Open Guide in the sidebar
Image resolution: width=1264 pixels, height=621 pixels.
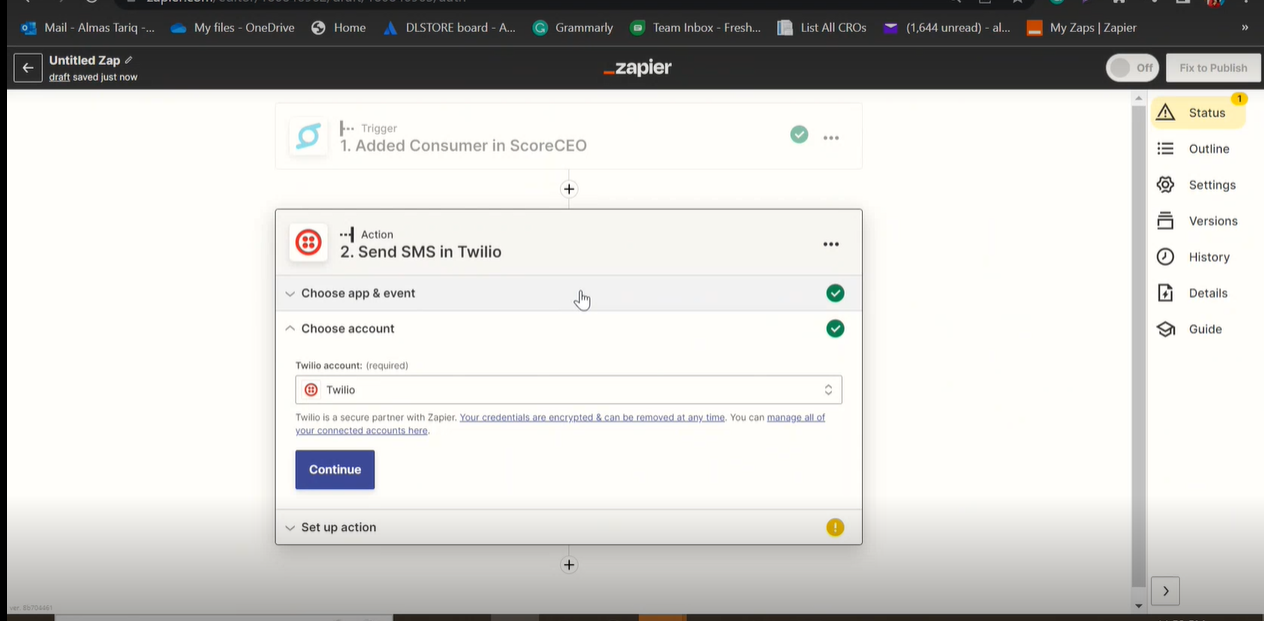(1205, 329)
